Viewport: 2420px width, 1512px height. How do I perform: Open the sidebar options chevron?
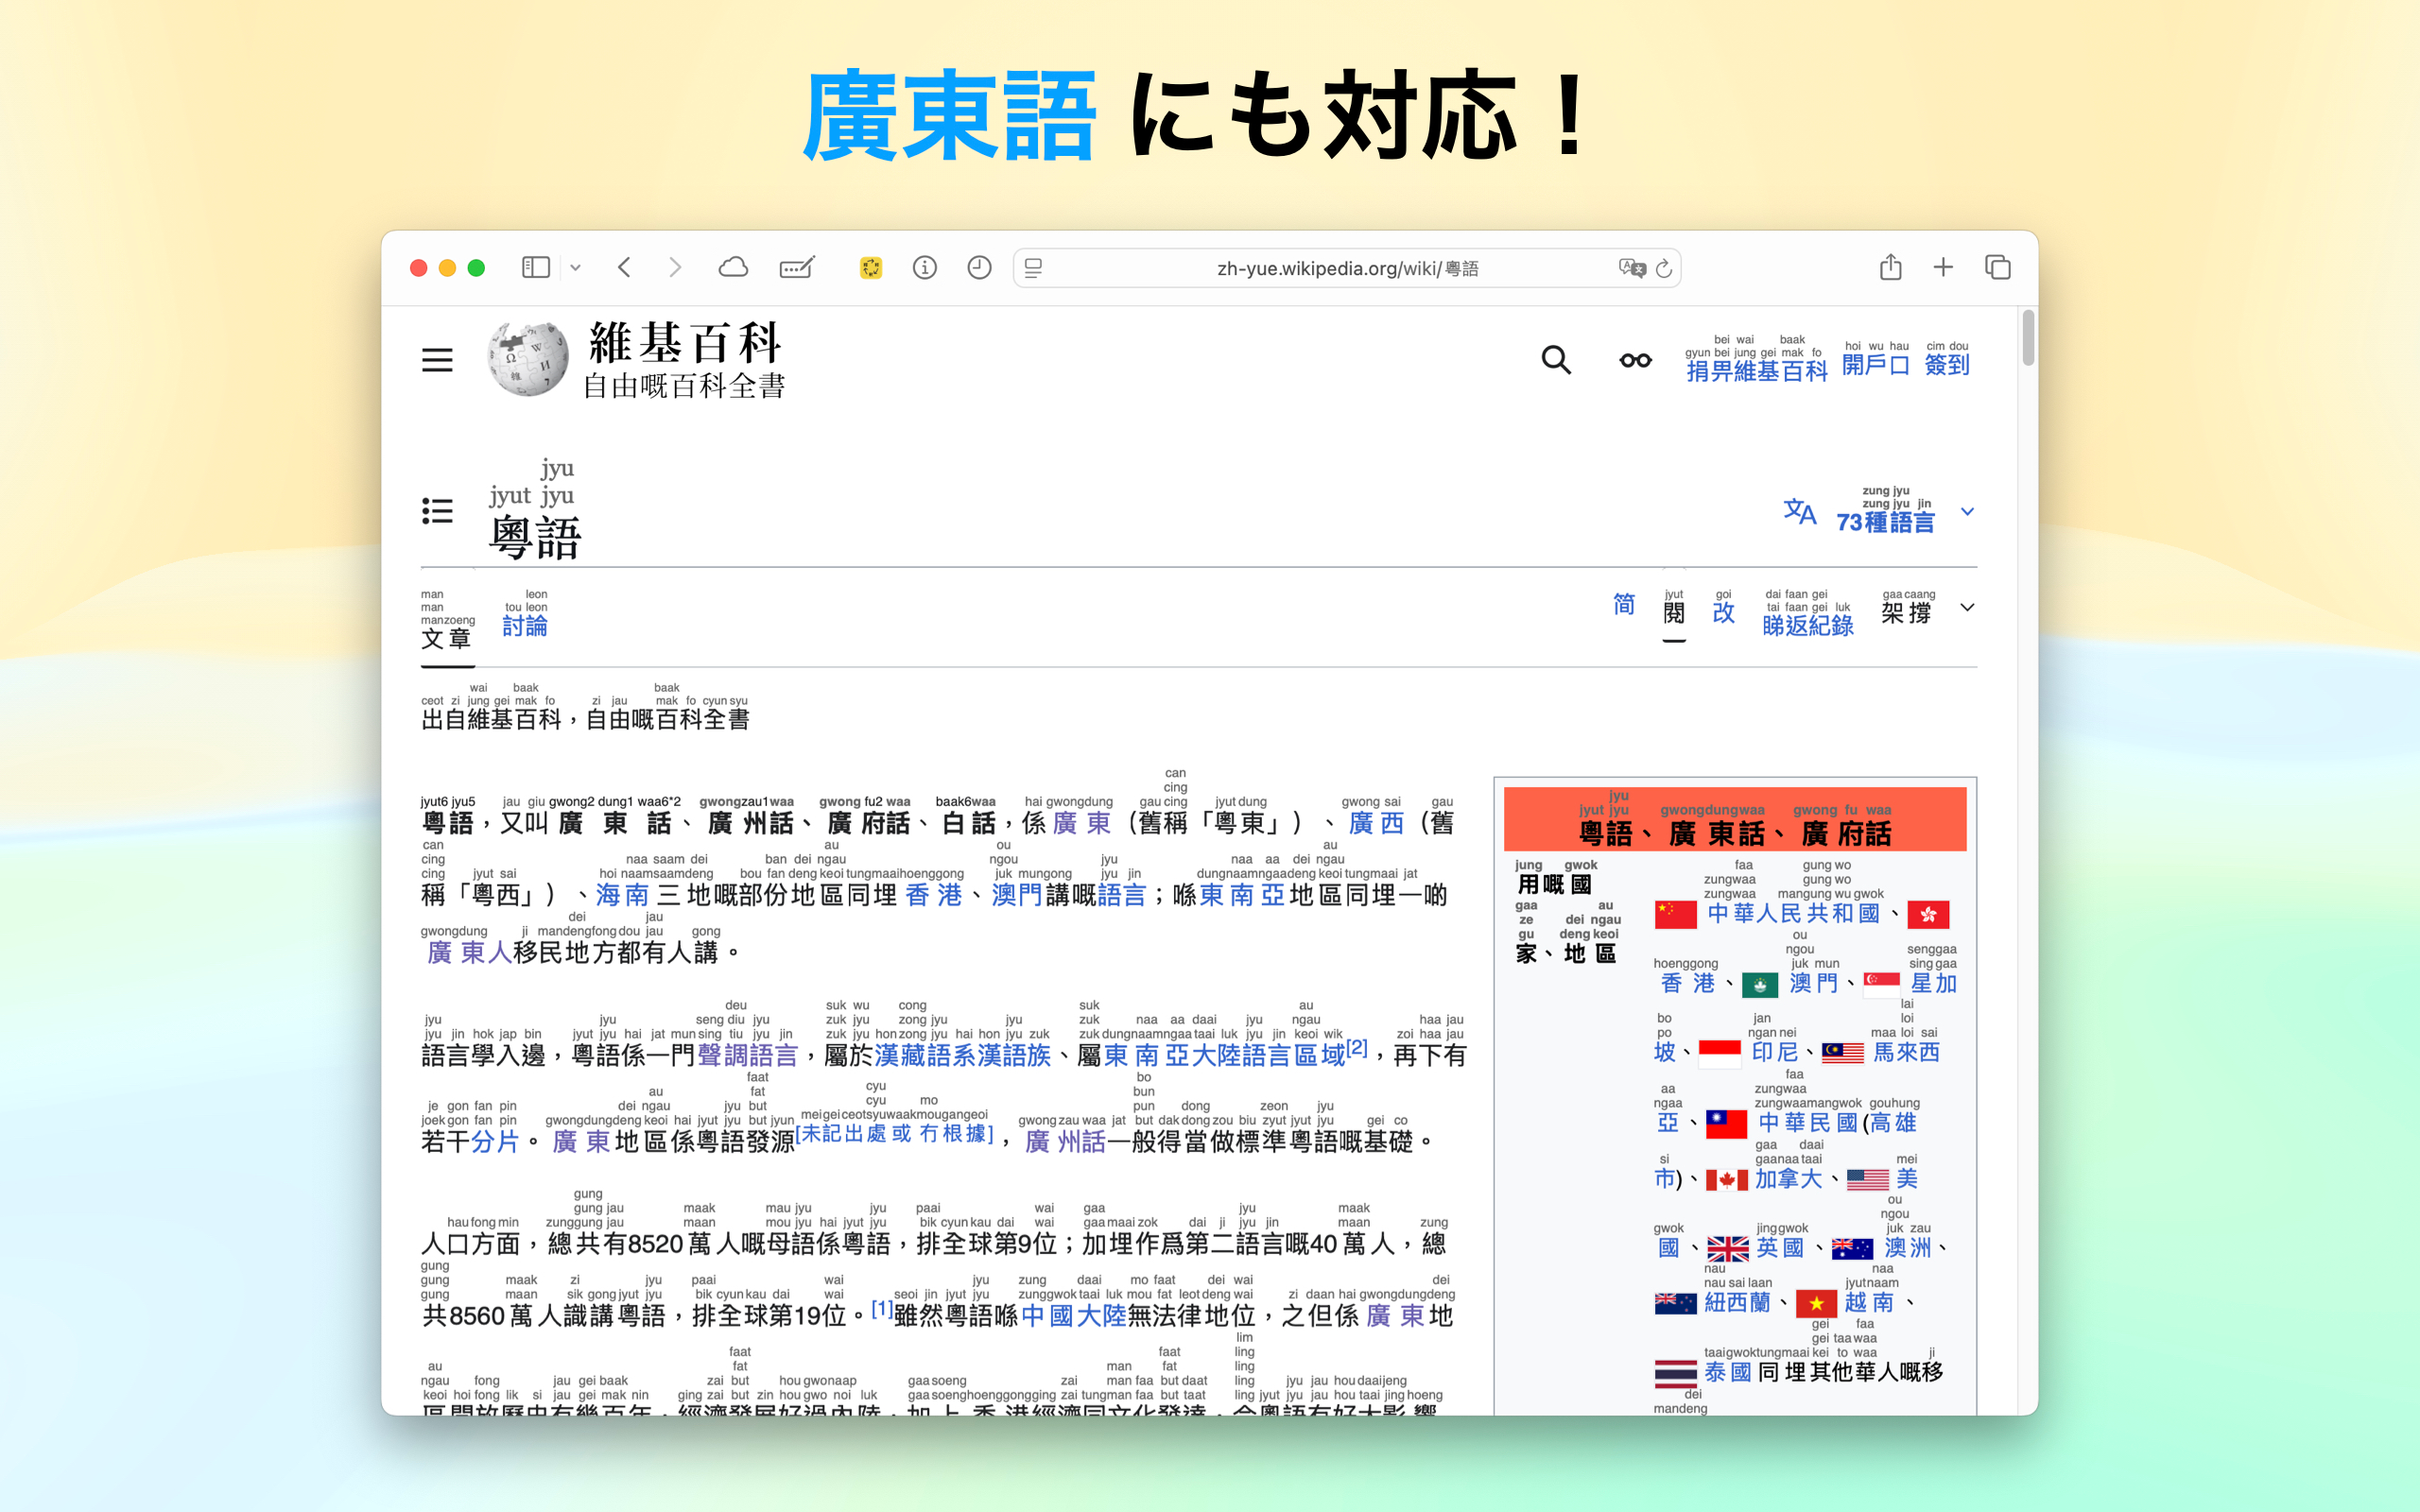[576, 268]
